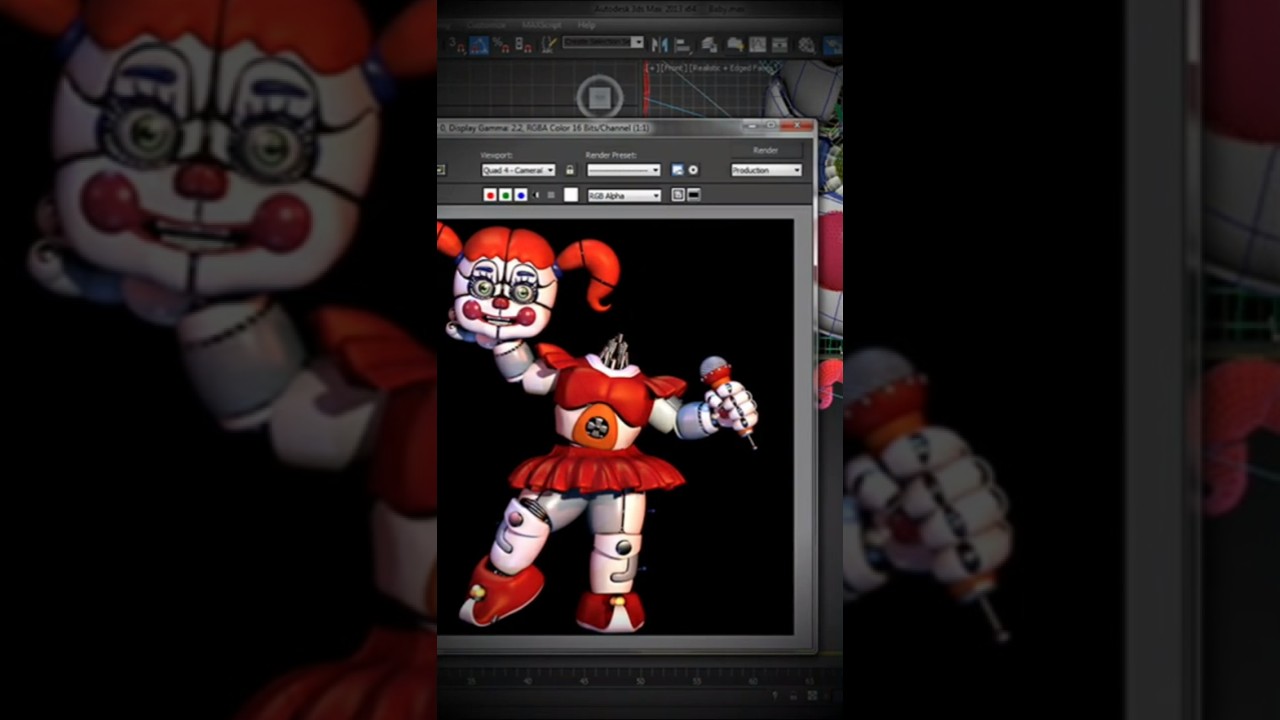Screen dimensions: 1280x720
Task: Open the Render Setup icon in the main toolbar
Action: click(x=832, y=45)
